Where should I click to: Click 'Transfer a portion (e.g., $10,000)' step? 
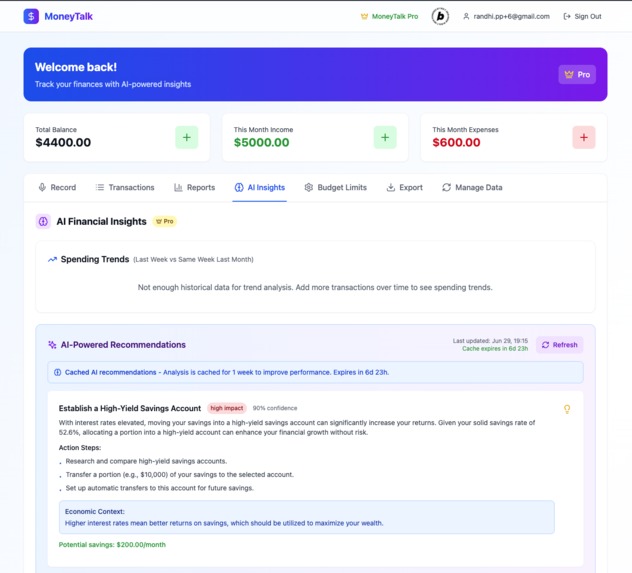point(180,475)
